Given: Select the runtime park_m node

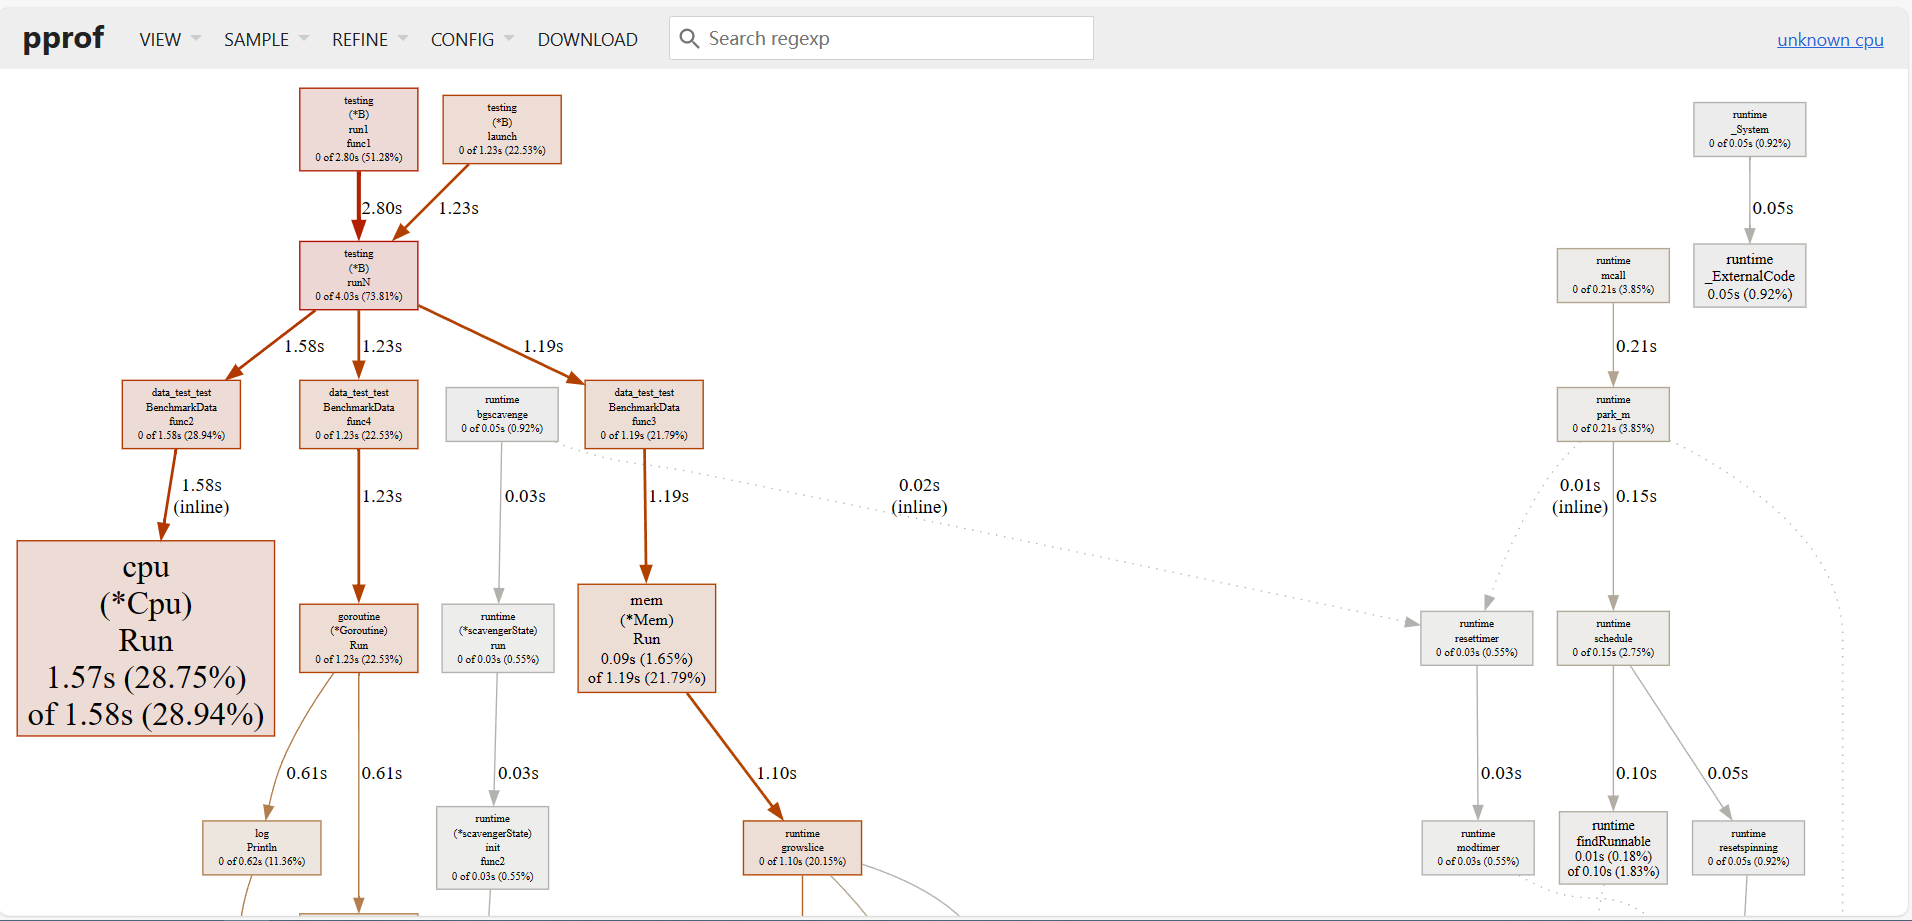Looking at the screenshot, I should coord(1613,414).
